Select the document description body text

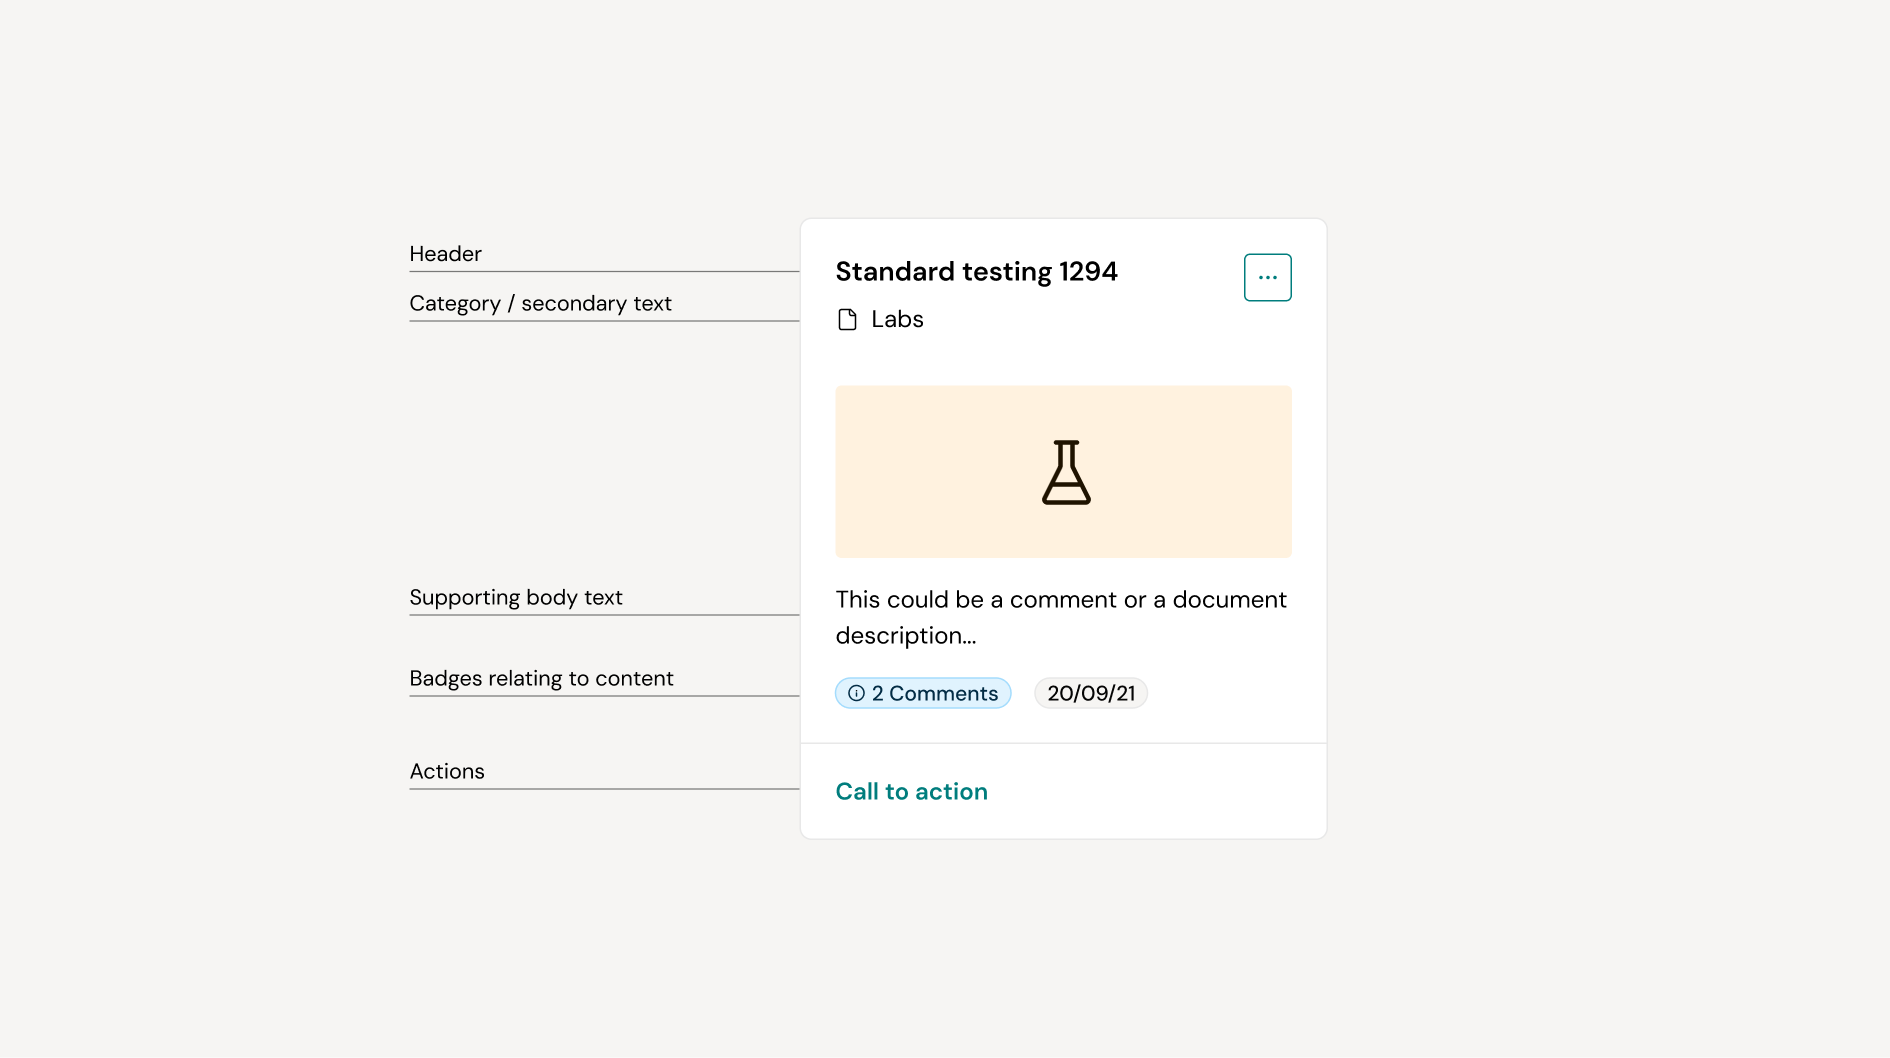click(1060, 617)
